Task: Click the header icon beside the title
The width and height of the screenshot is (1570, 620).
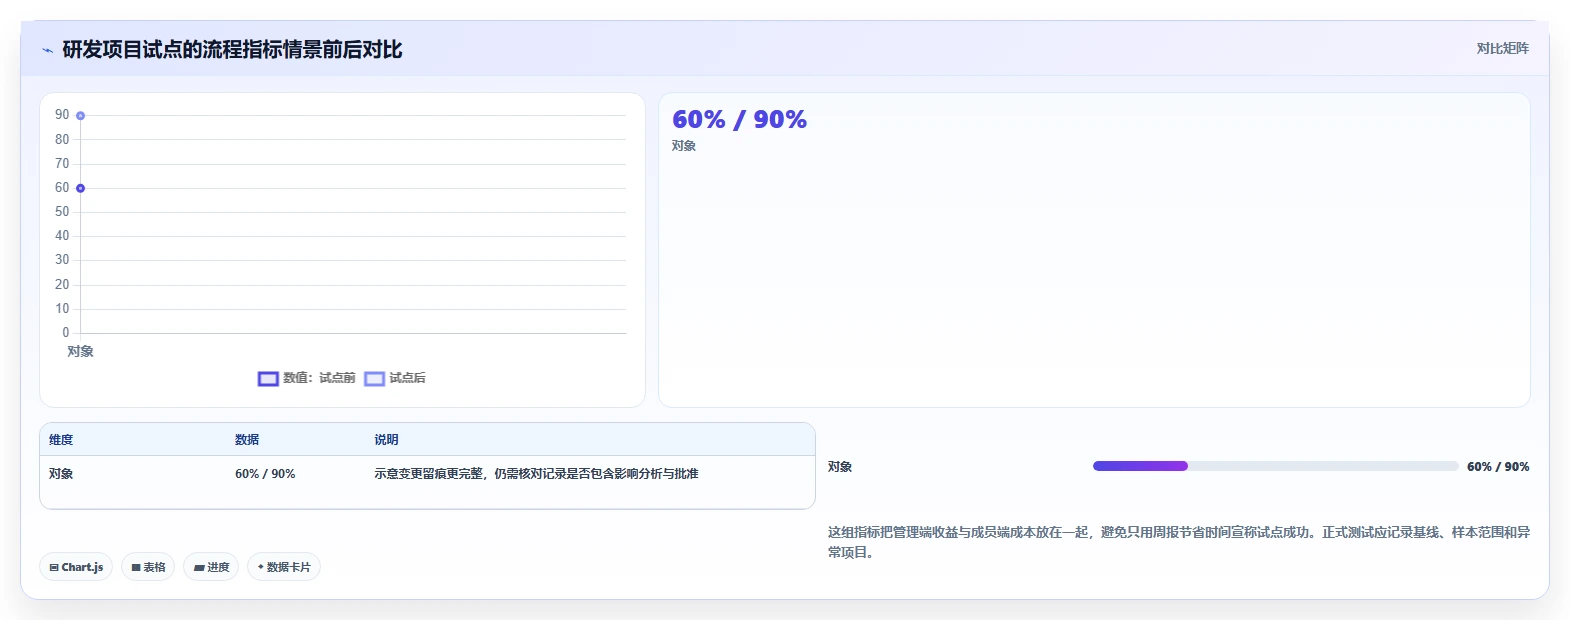Action: click(47, 50)
